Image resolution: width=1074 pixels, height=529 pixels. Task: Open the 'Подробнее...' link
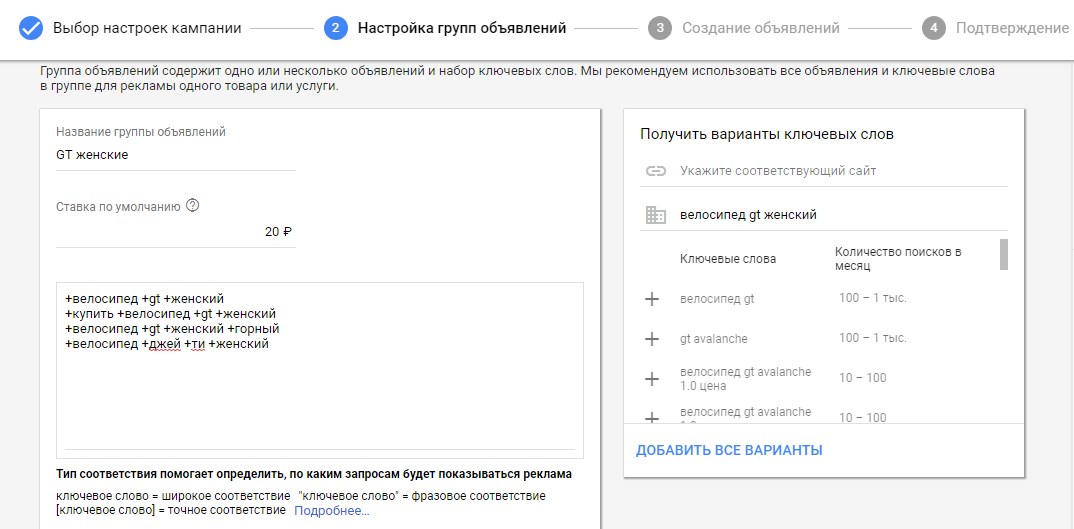coord(332,511)
